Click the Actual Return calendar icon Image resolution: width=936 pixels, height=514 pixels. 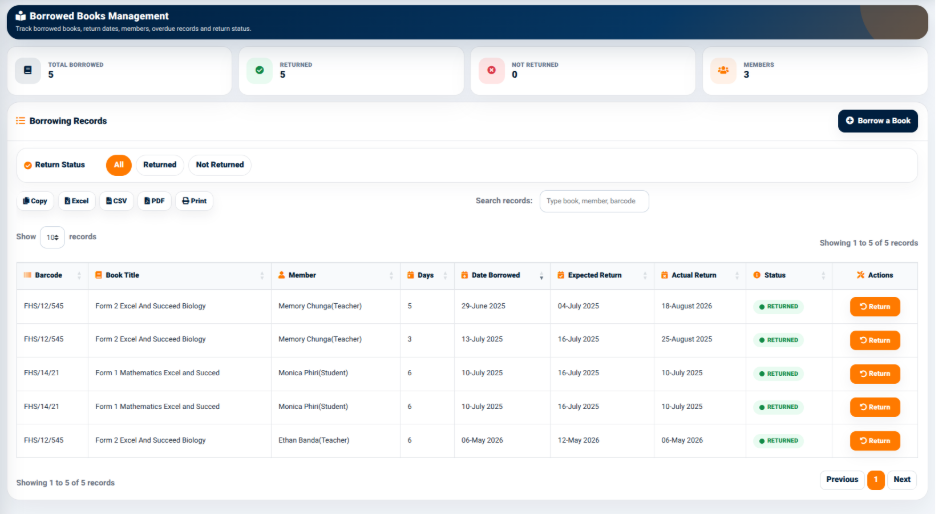point(664,275)
